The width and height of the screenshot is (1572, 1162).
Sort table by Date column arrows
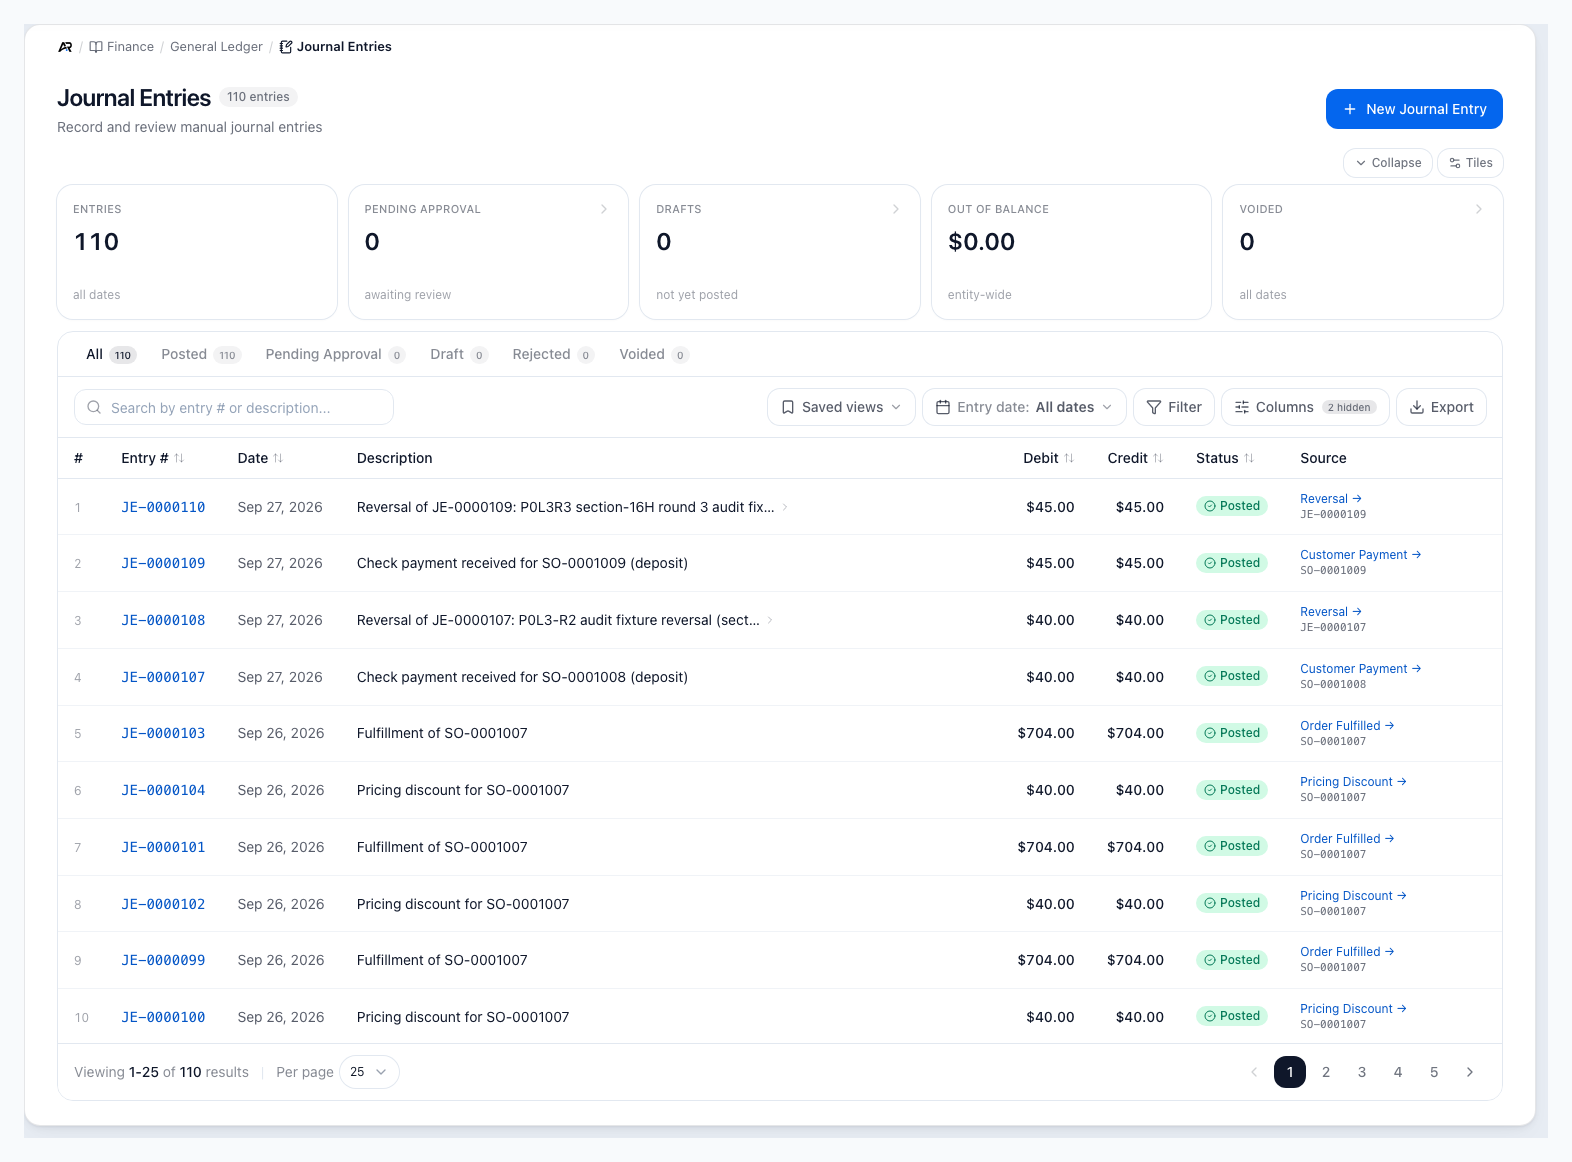[278, 458]
